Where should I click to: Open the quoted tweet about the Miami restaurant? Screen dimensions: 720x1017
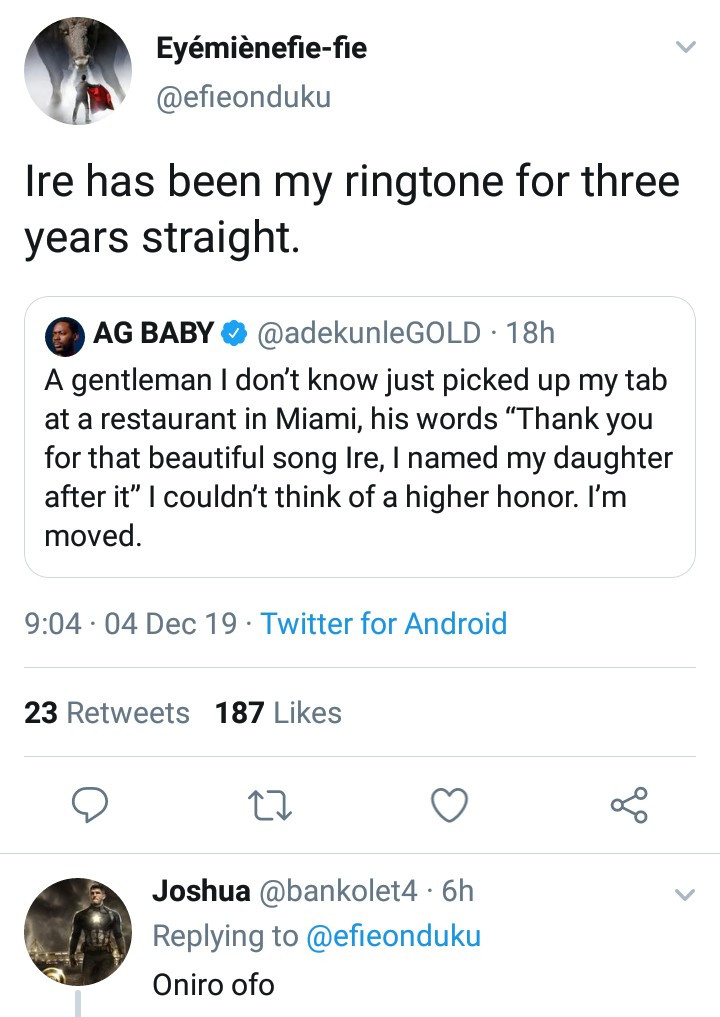(358, 460)
